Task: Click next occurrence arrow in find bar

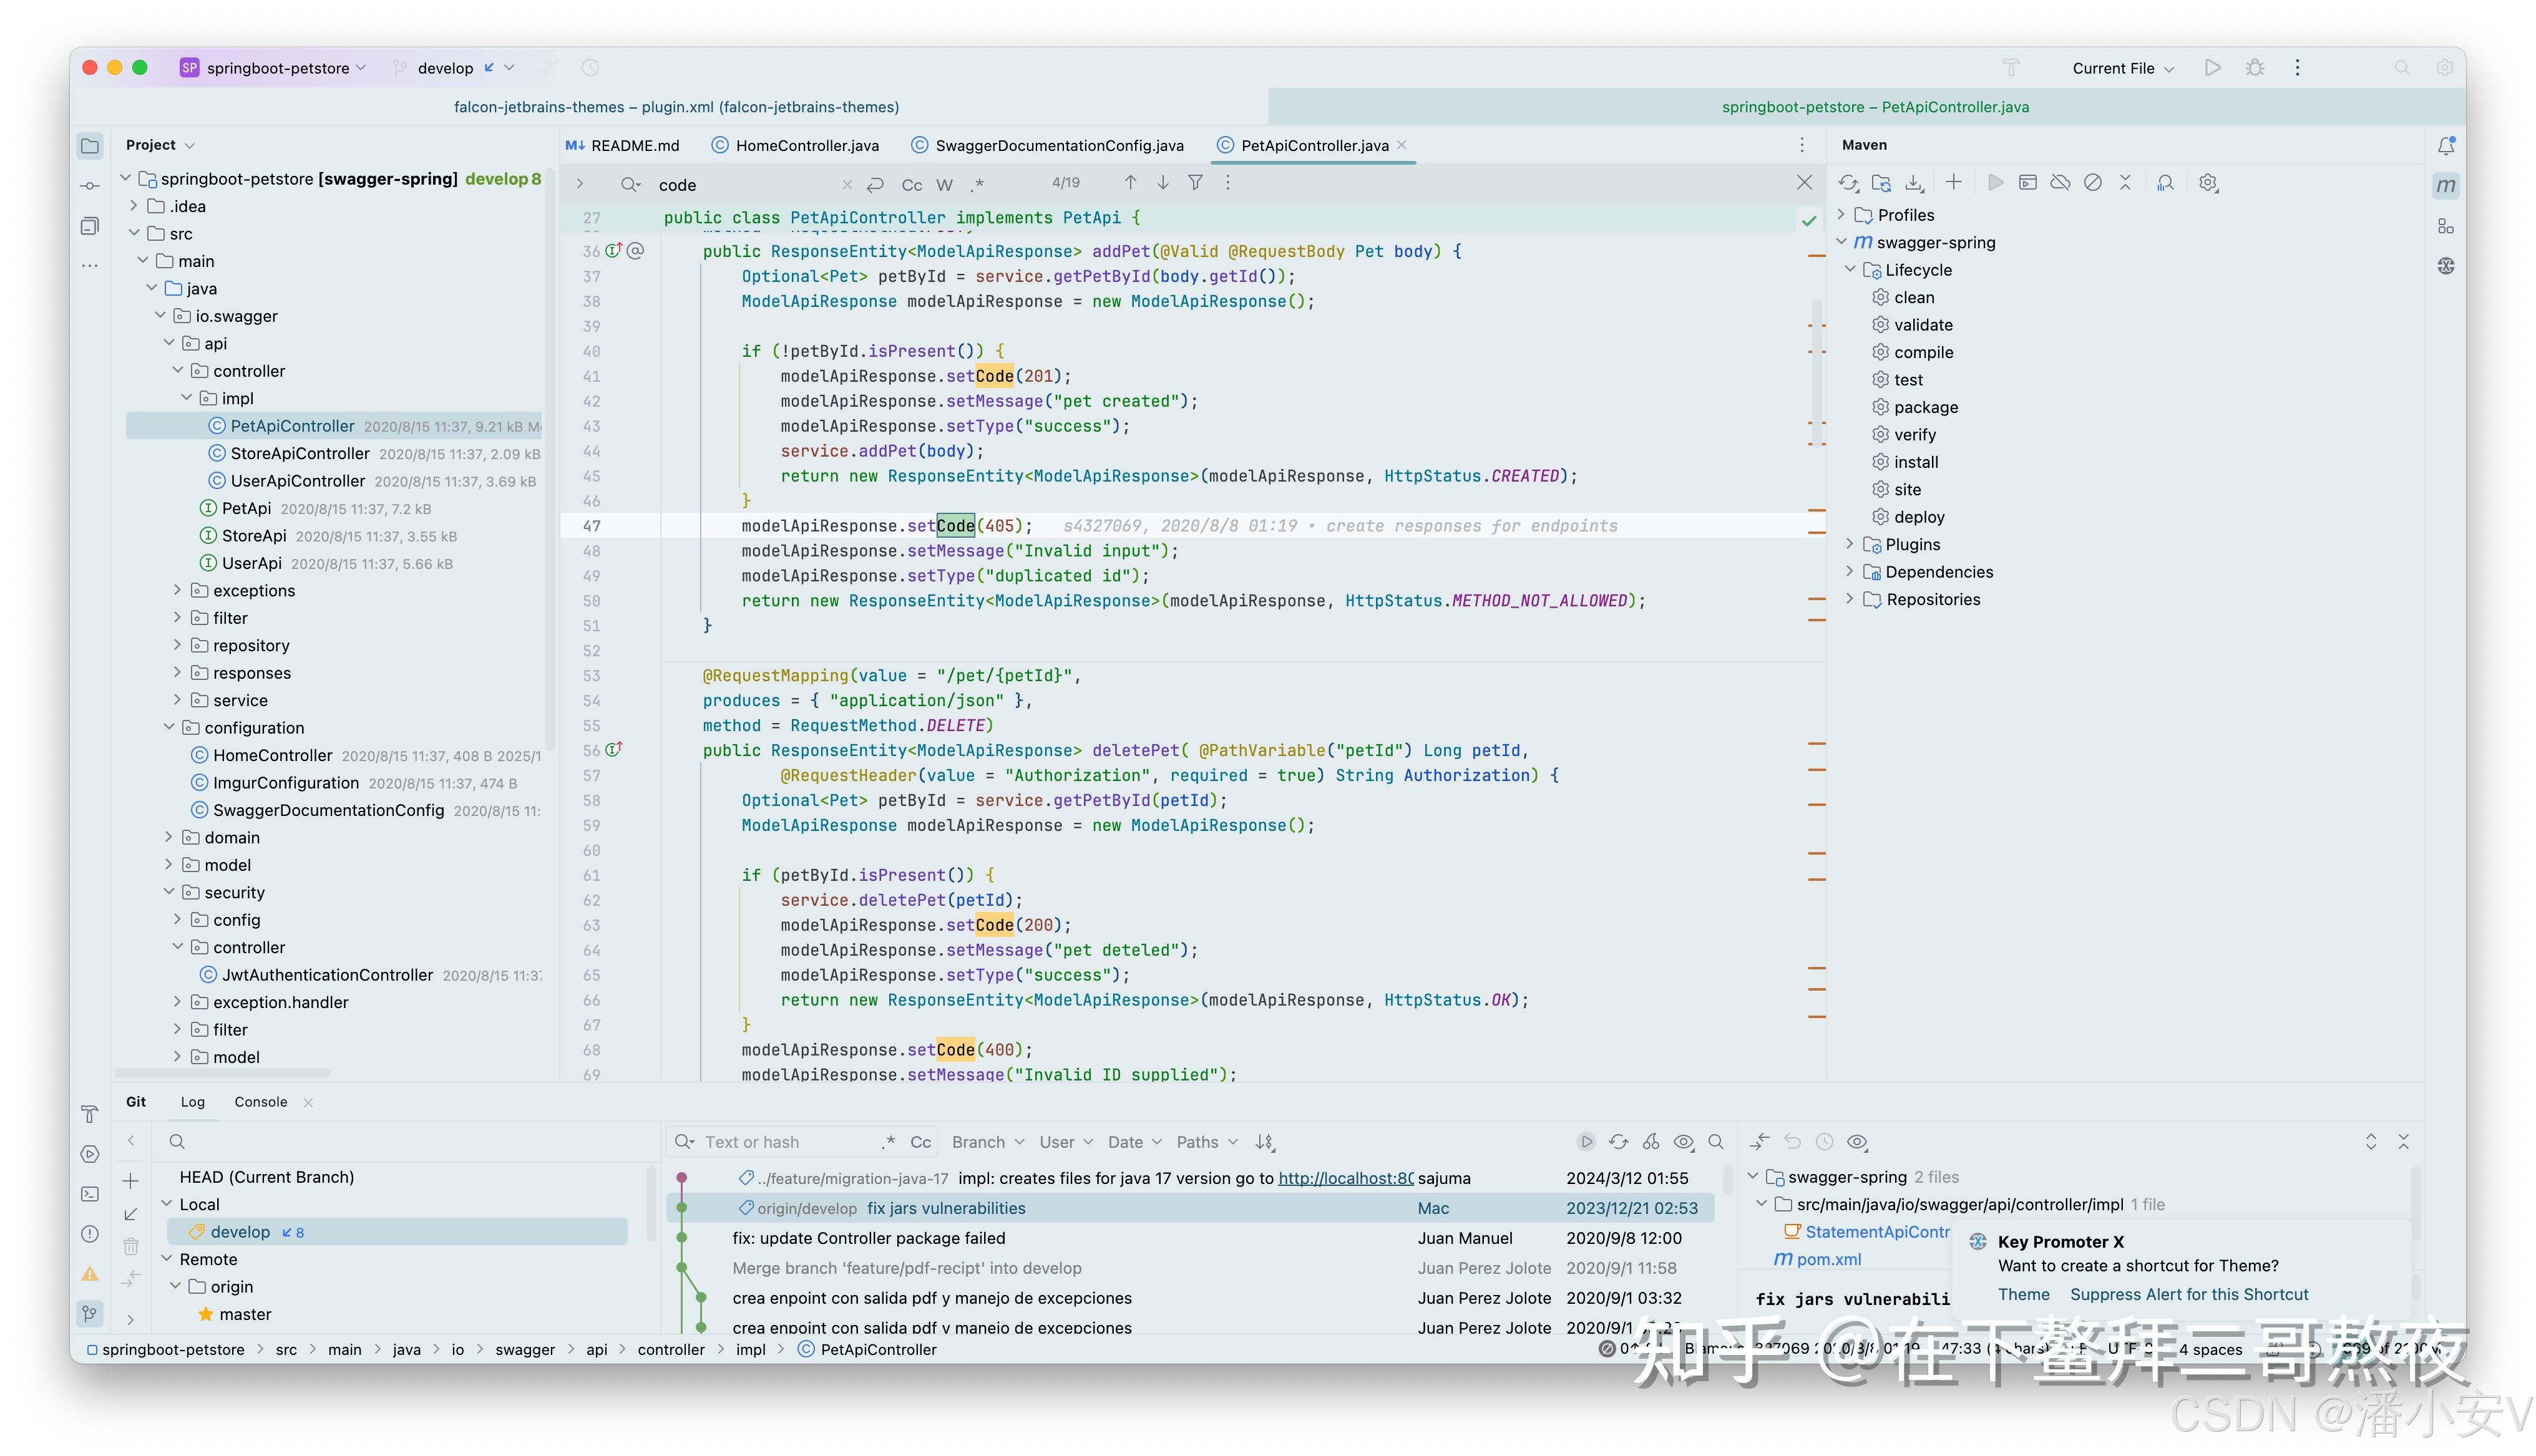Action: (x=1163, y=183)
